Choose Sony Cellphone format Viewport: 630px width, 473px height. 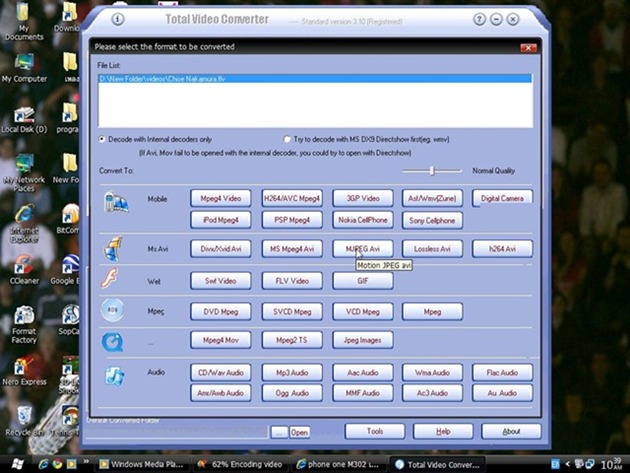(432, 221)
